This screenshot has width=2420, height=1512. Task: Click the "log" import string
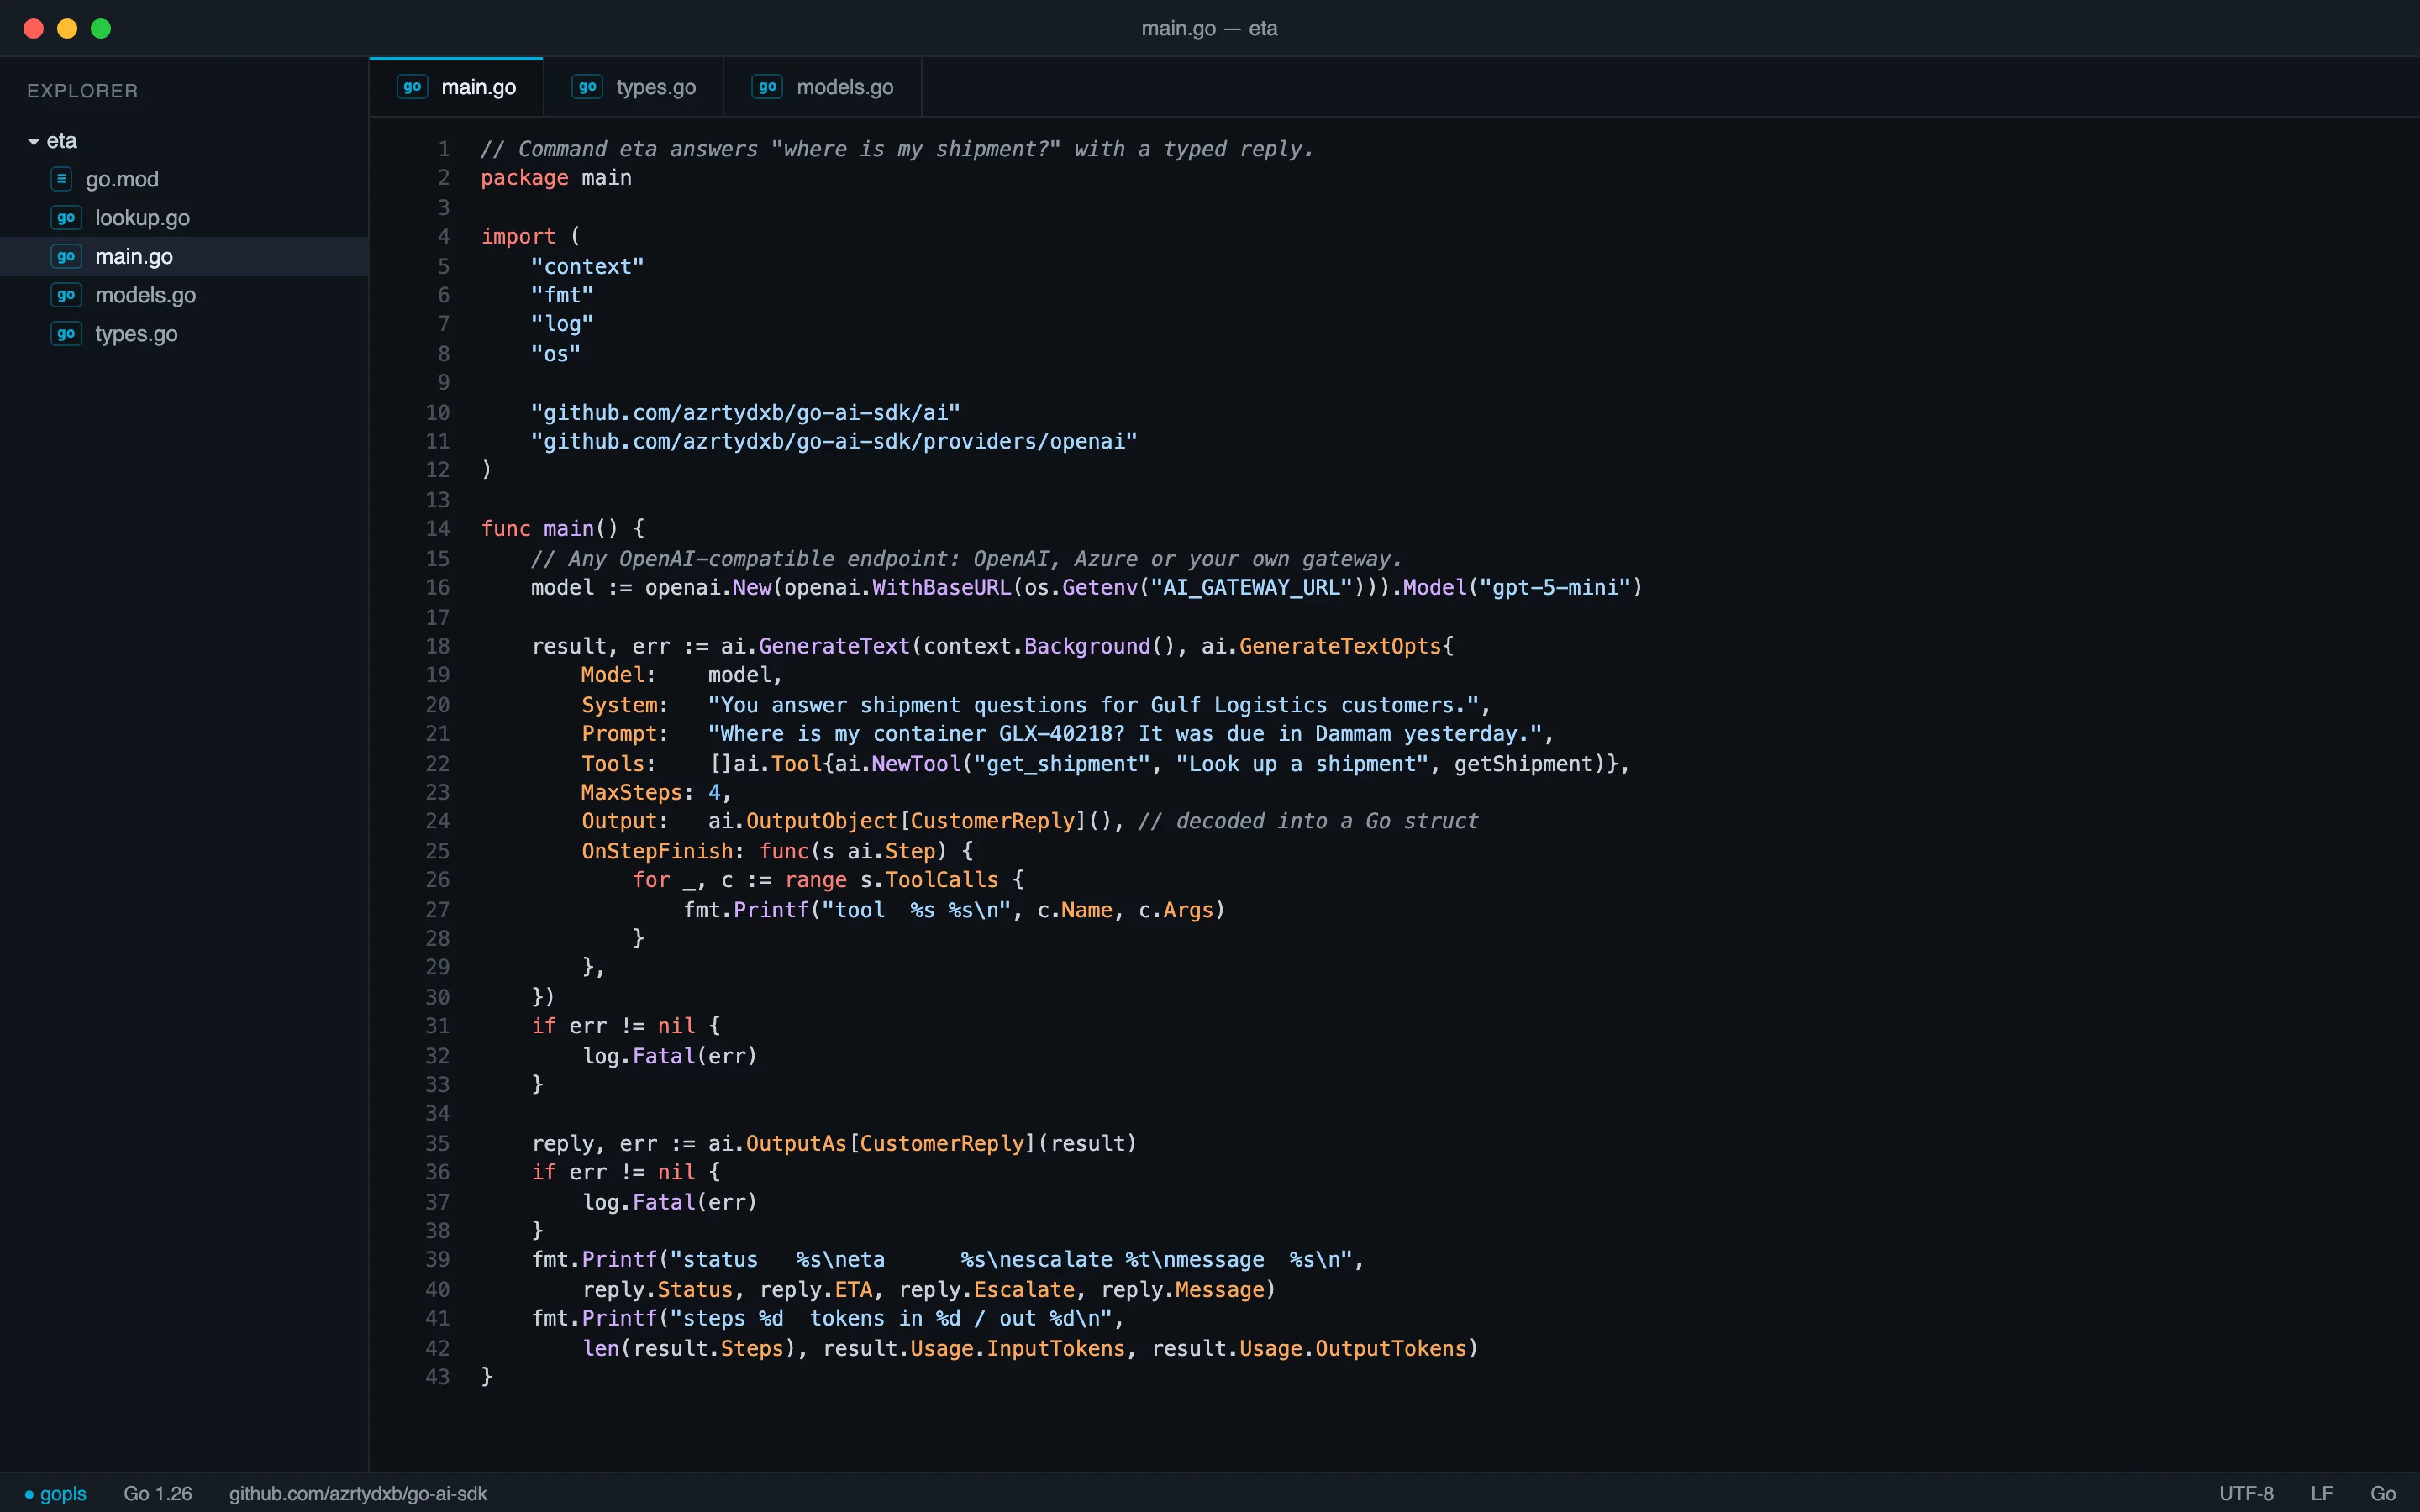562,325
